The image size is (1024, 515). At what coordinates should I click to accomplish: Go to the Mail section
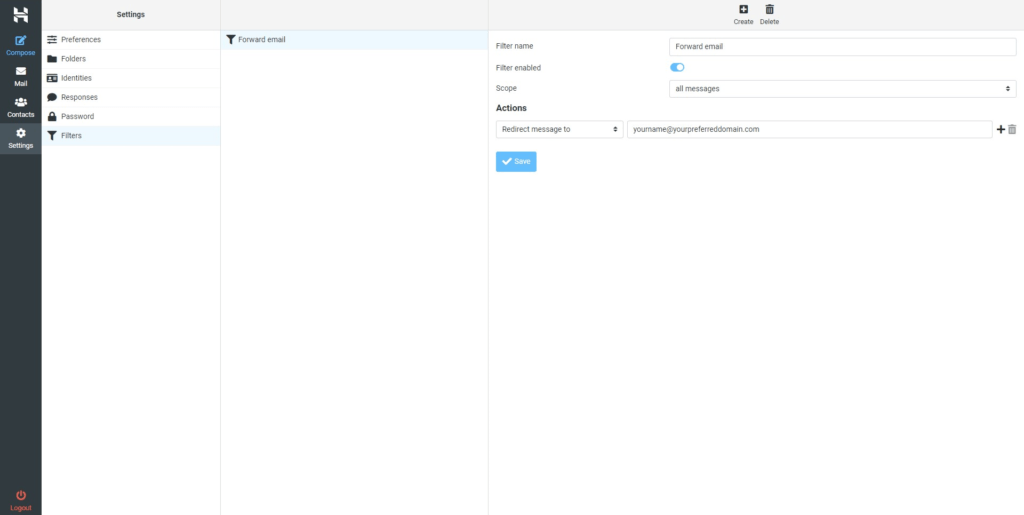coord(21,76)
